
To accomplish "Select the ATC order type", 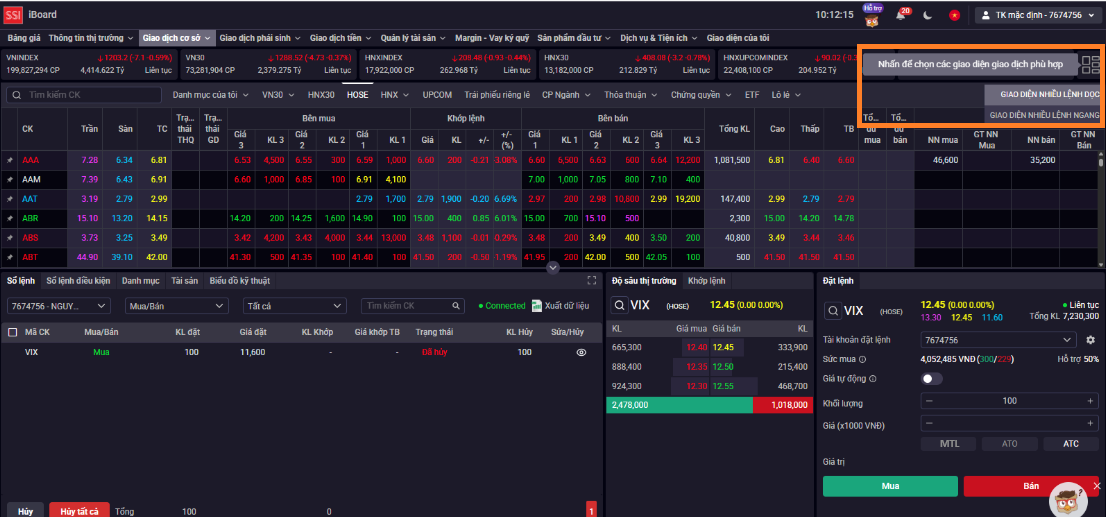I will coord(1071,444).
